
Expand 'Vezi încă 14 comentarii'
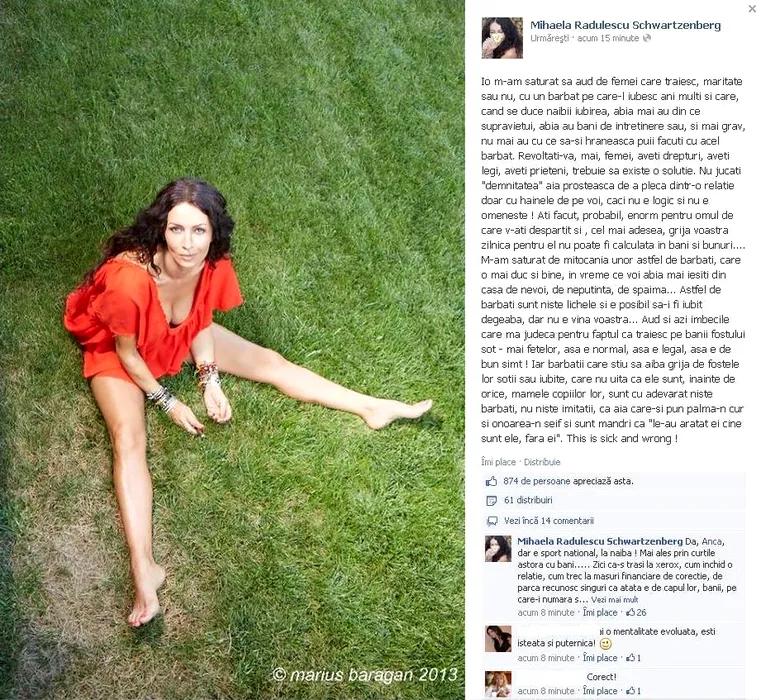click(x=548, y=520)
